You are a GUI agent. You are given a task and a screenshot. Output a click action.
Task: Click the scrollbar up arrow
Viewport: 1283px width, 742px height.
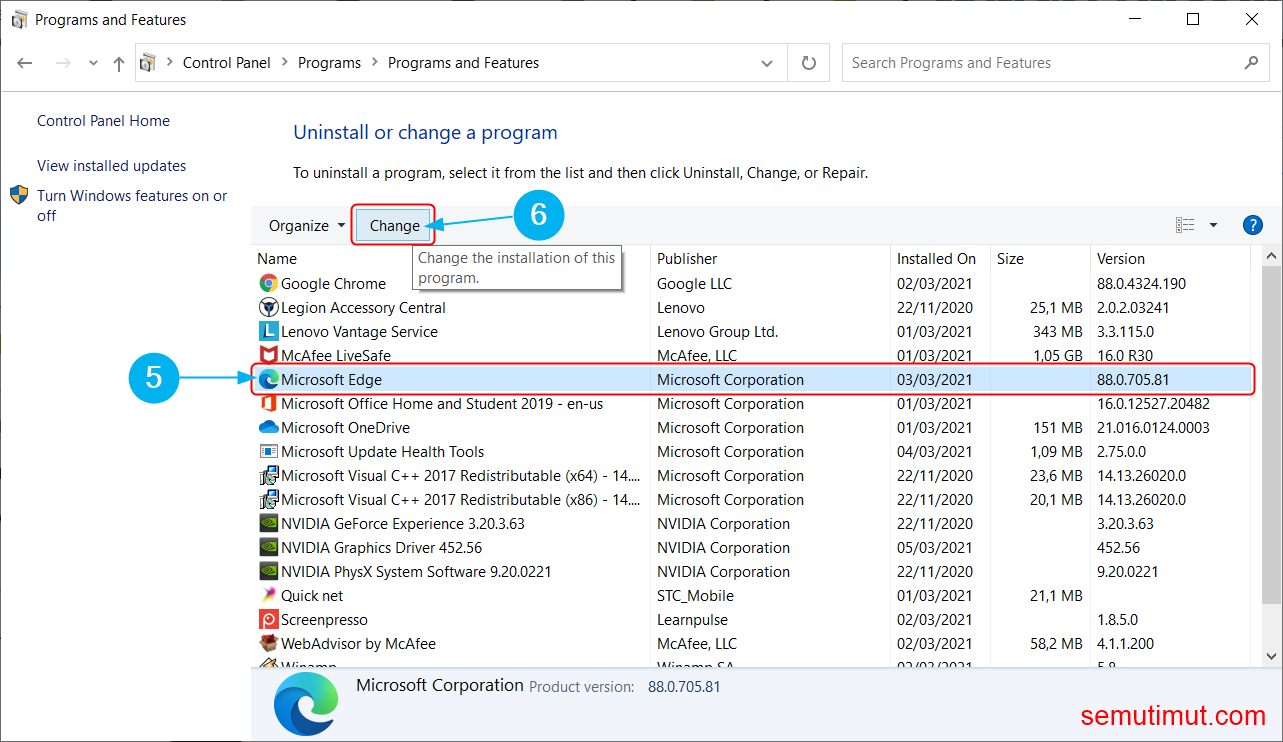(x=1272, y=257)
